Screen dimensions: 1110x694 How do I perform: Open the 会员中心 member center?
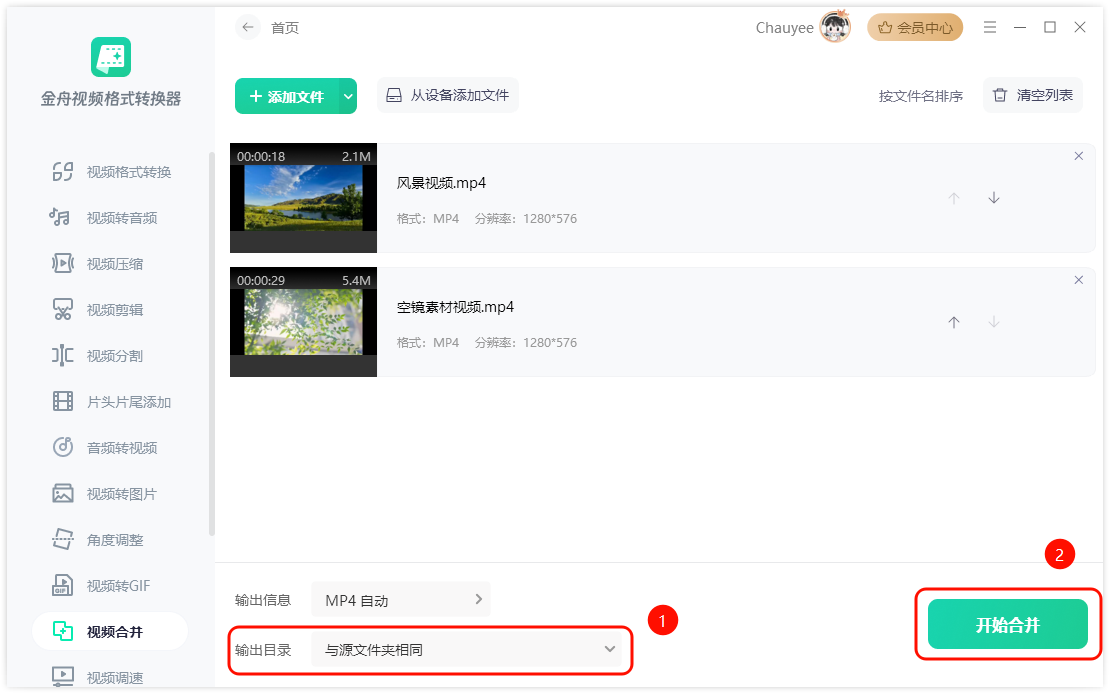click(915, 28)
